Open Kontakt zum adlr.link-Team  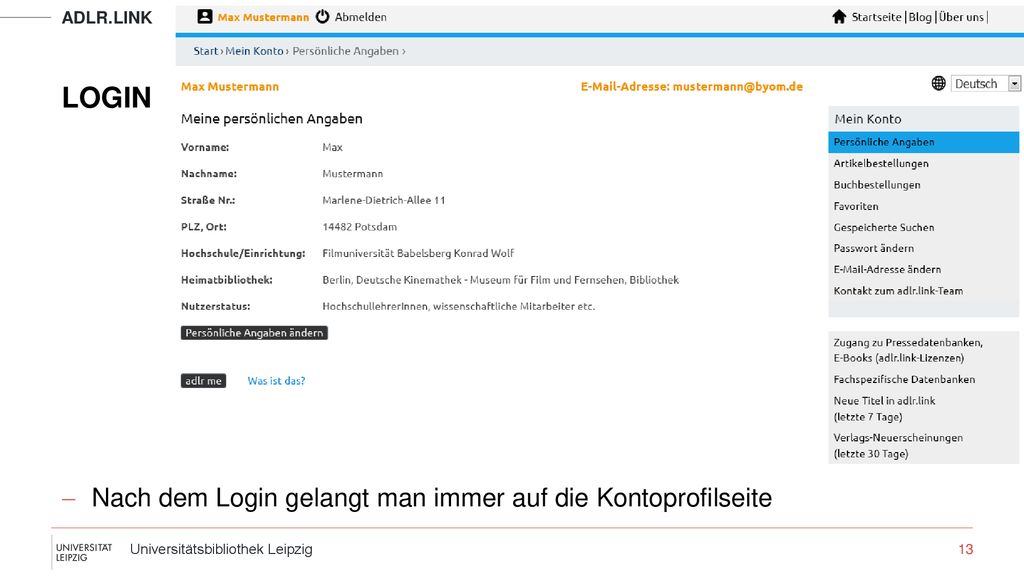pyautogui.click(x=899, y=291)
